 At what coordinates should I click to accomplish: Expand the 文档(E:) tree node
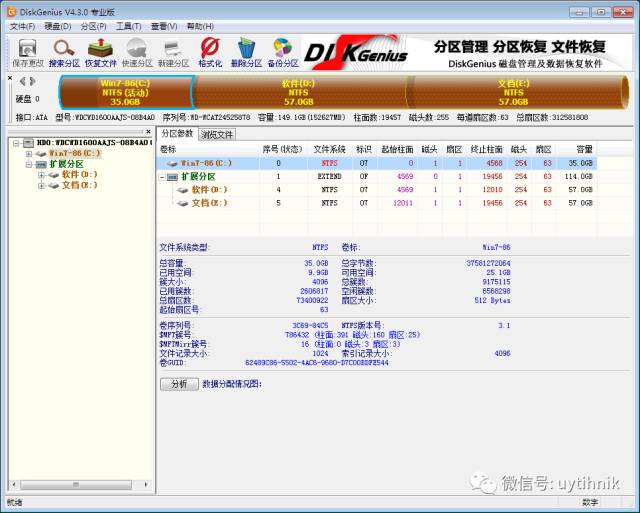click(41, 186)
